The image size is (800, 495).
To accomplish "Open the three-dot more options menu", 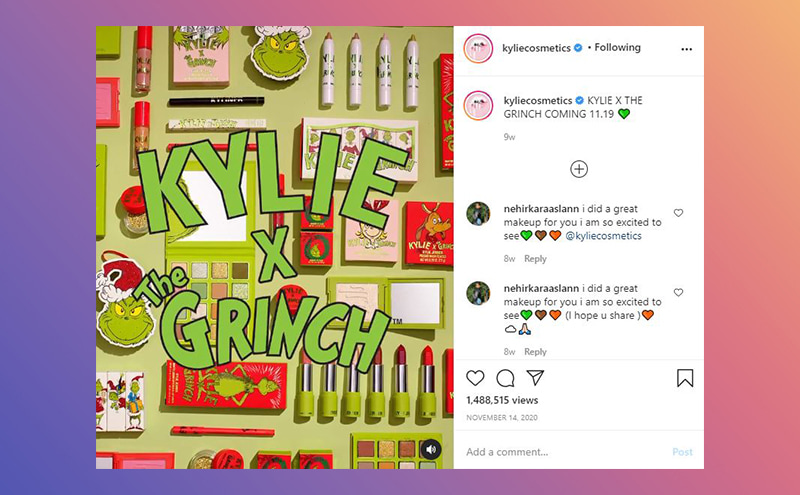I will coord(687,49).
